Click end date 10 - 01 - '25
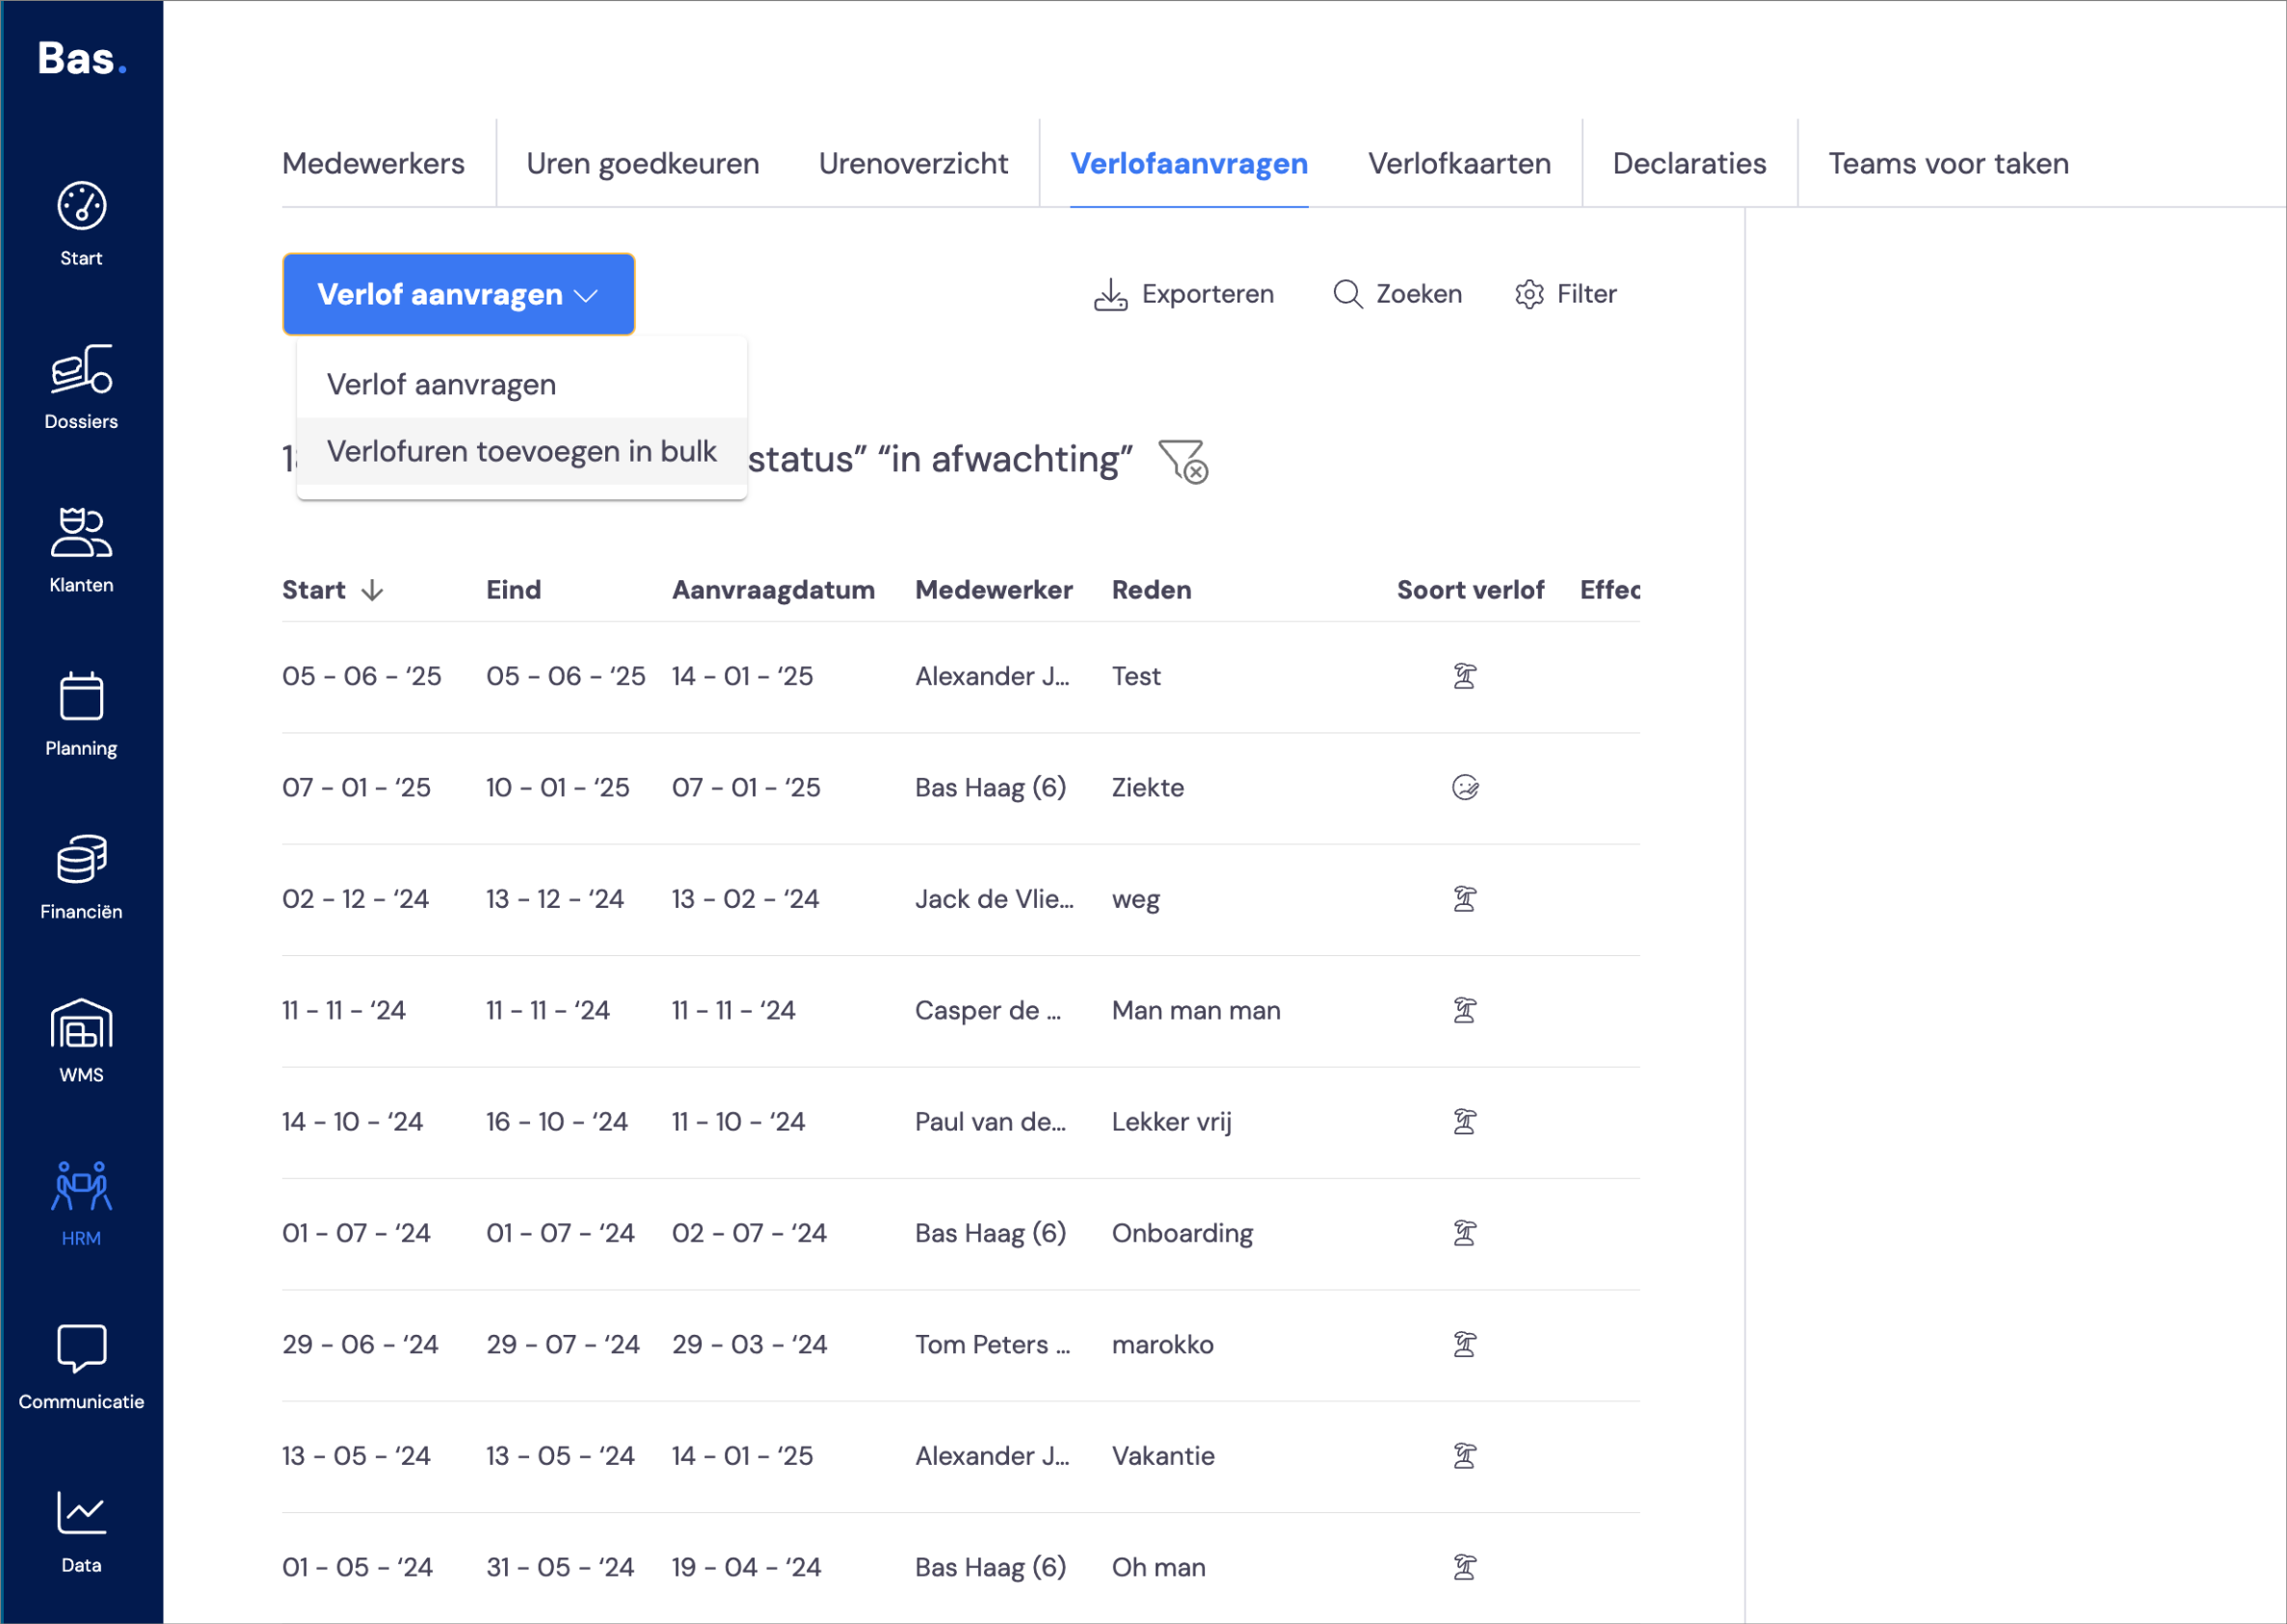 [557, 788]
